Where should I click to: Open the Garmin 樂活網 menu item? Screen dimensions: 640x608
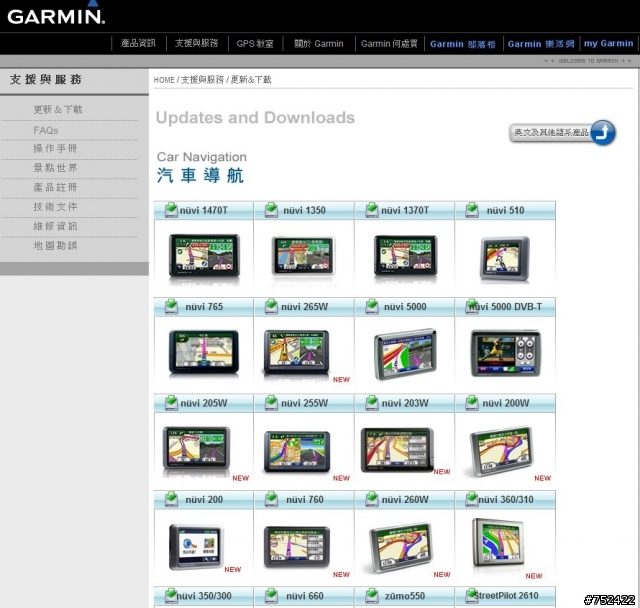pos(541,44)
